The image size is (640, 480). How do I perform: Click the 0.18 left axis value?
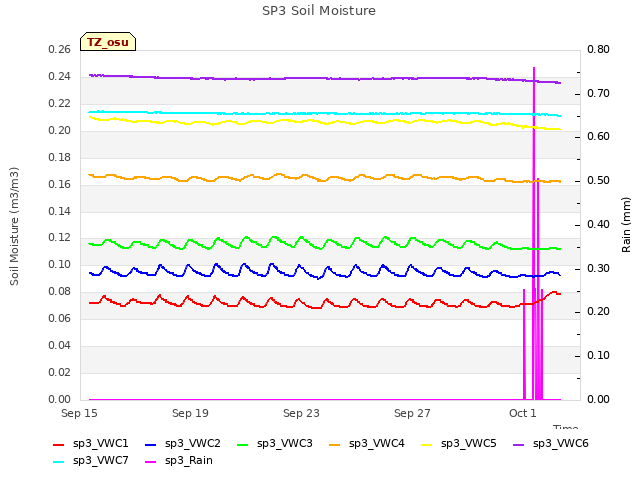pos(60,157)
